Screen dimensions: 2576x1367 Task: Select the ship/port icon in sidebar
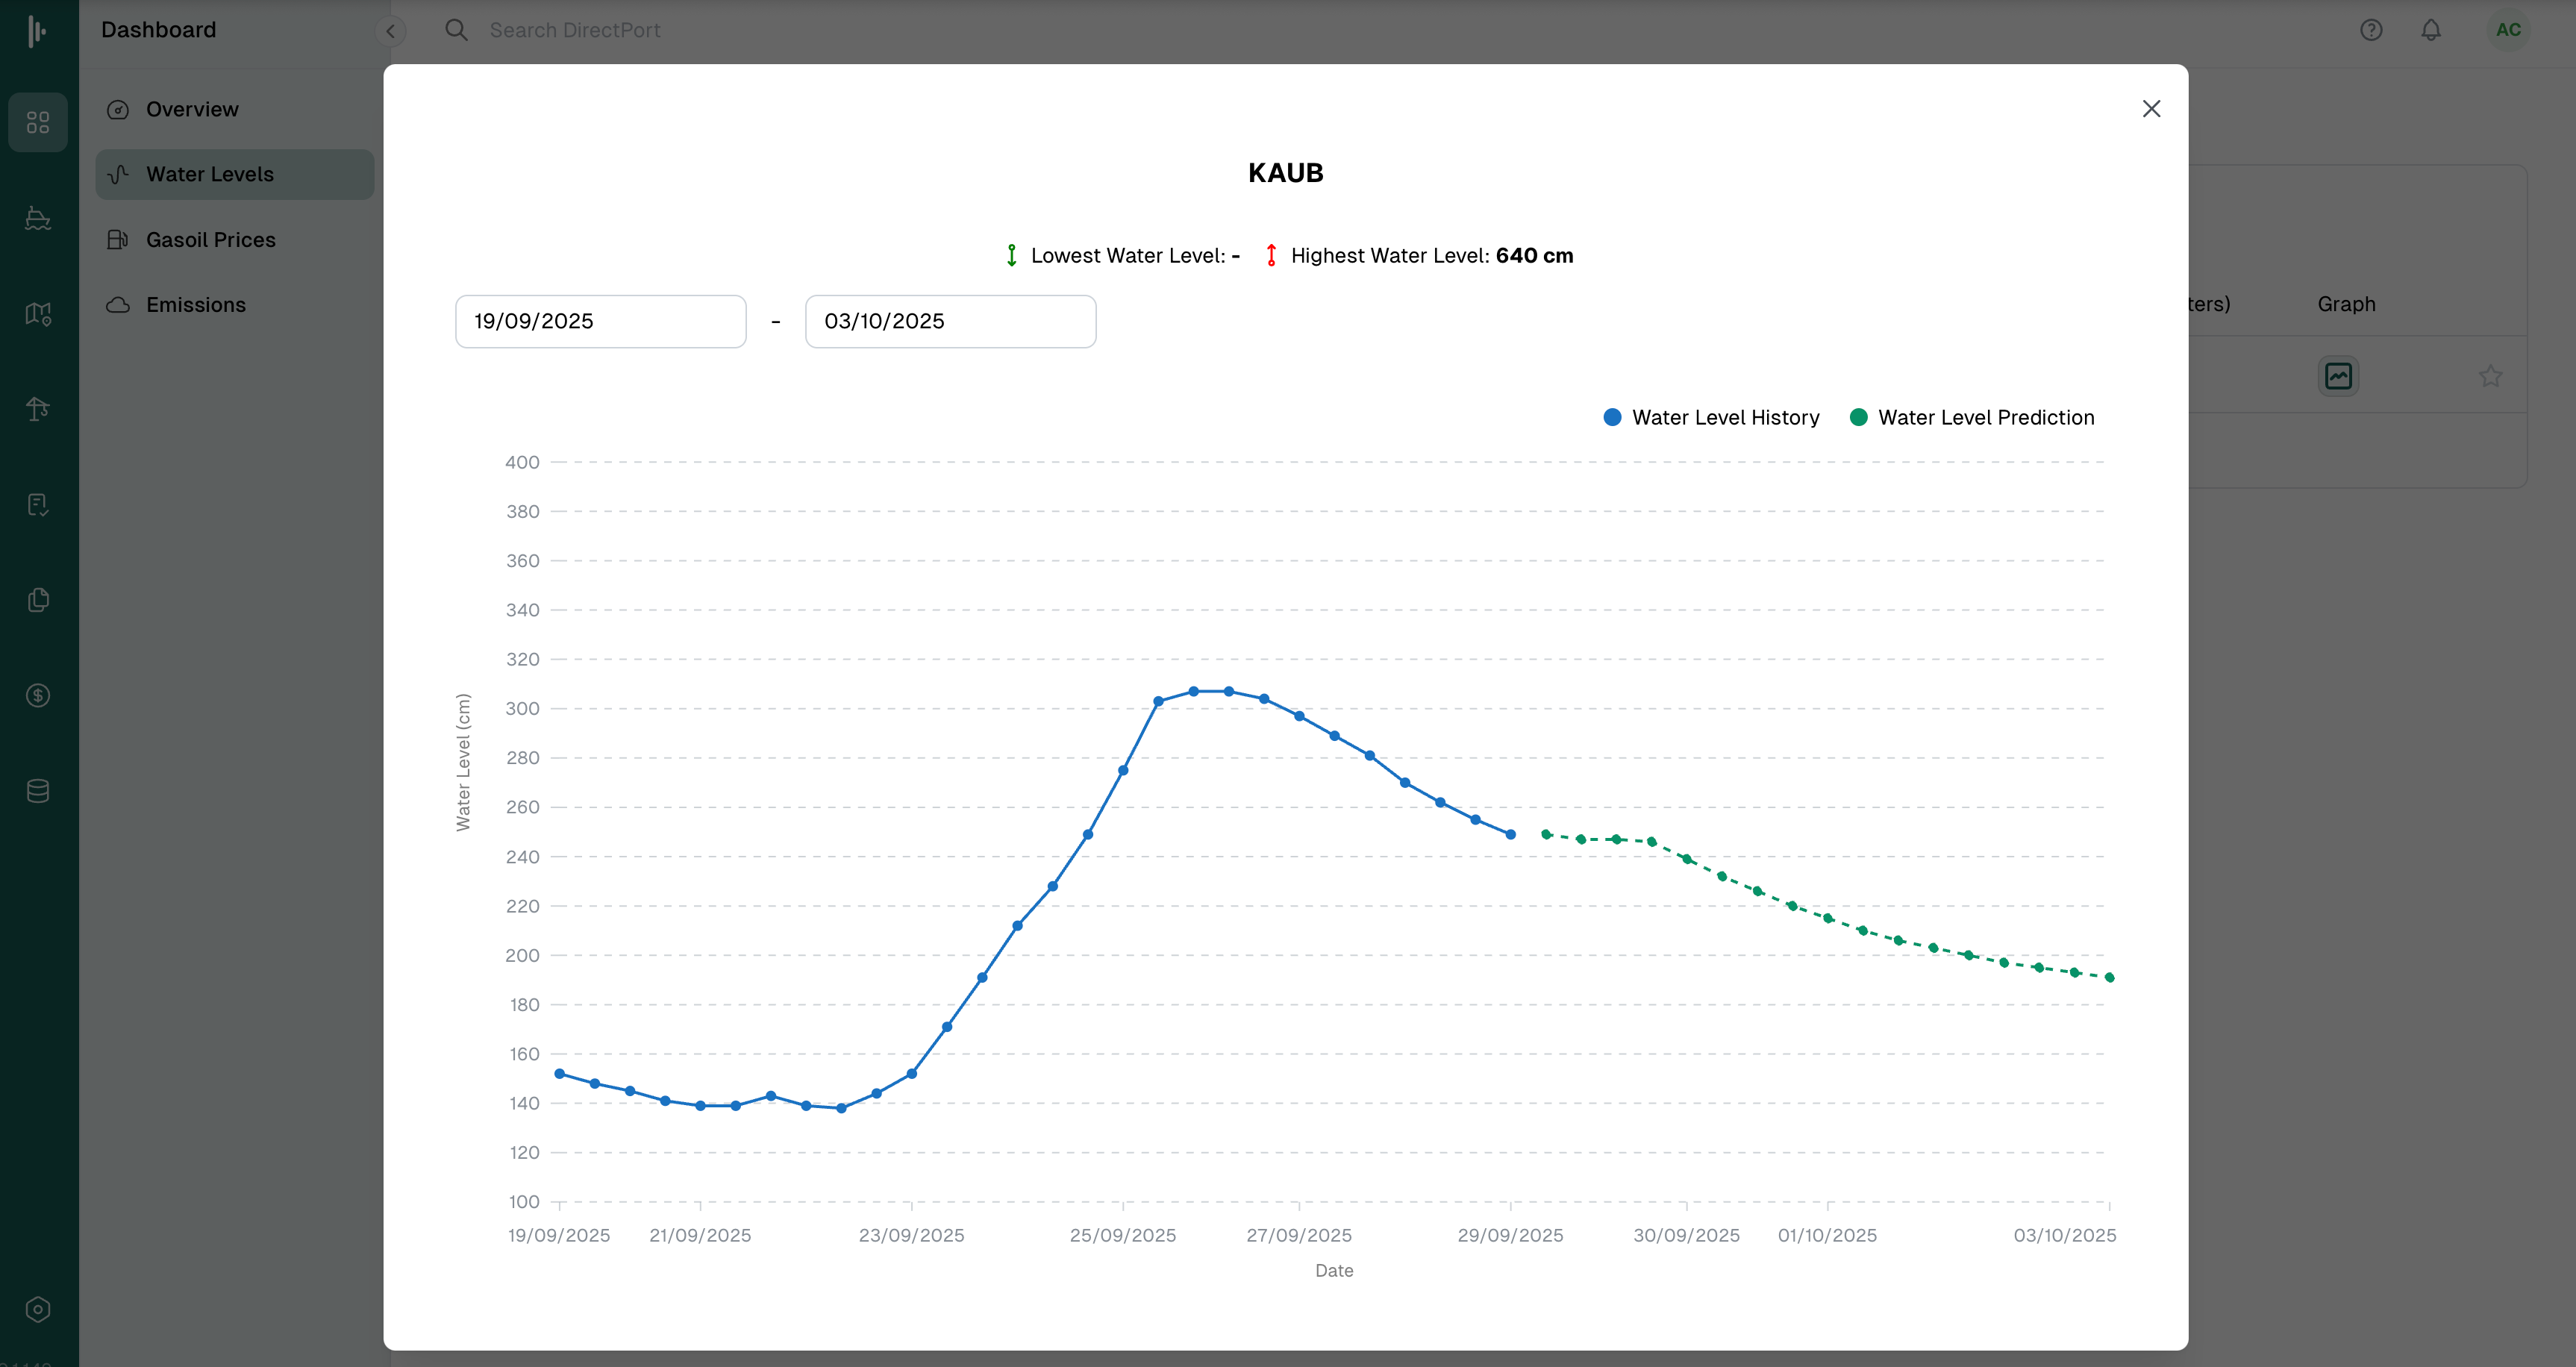pos(38,218)
